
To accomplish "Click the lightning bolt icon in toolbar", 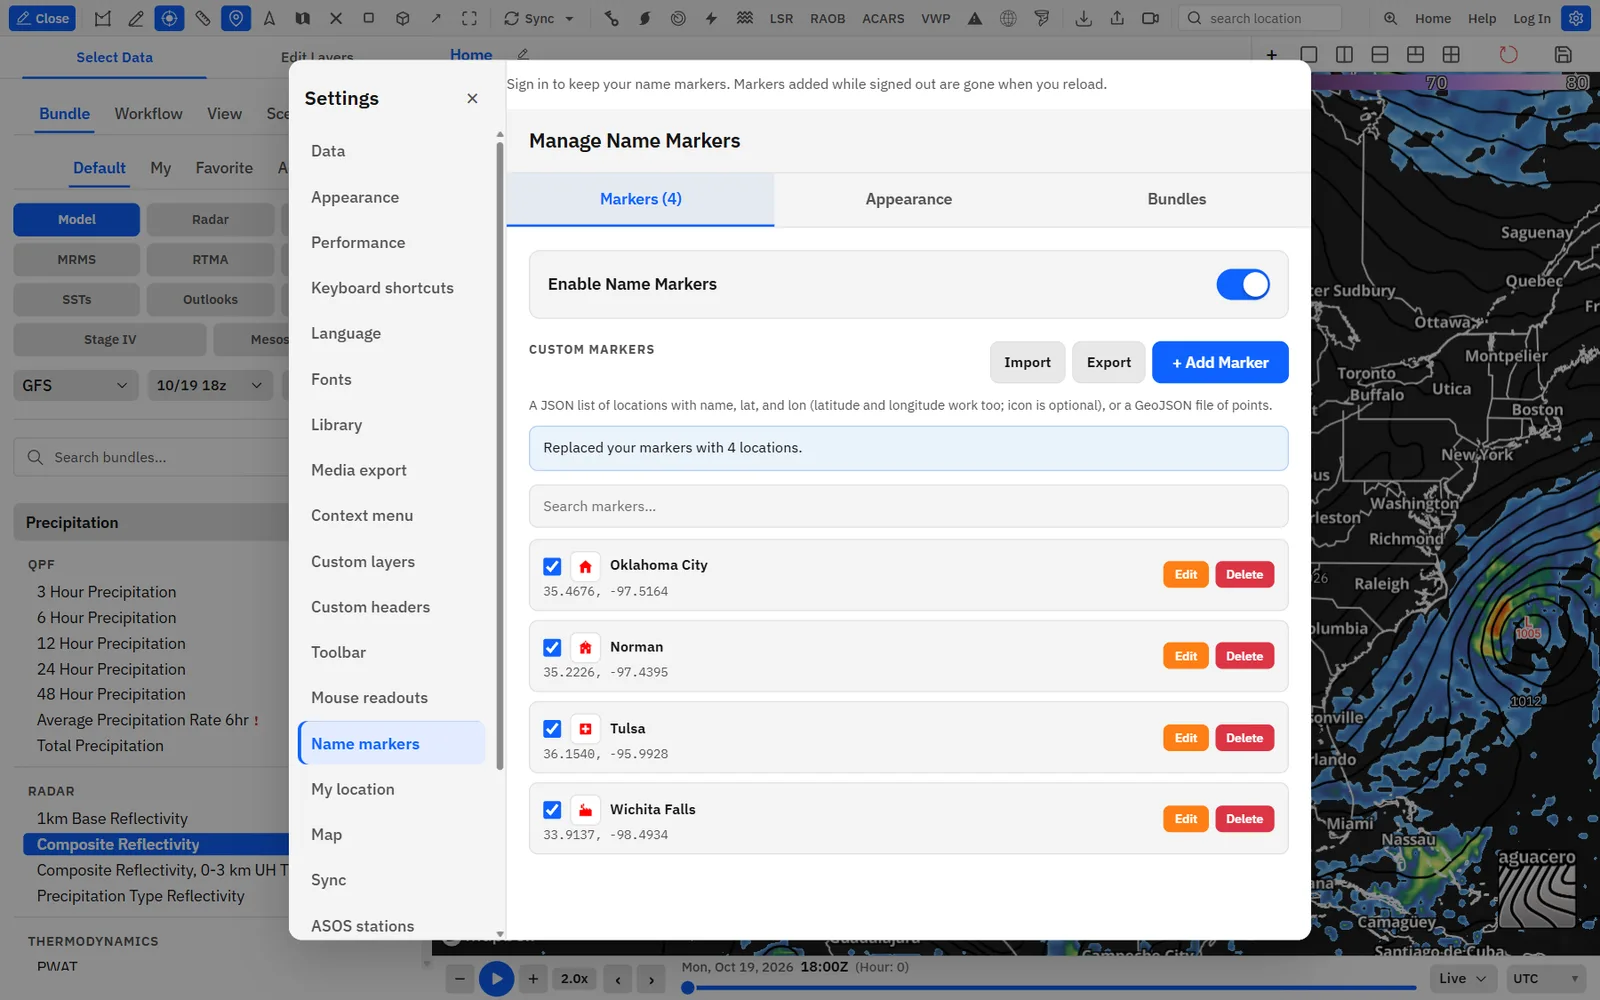I will [x=711, y=18].
